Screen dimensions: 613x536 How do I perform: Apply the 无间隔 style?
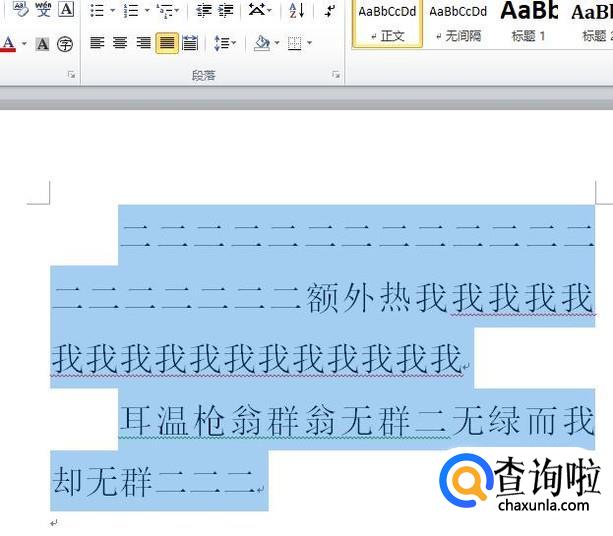coord(457,22)
